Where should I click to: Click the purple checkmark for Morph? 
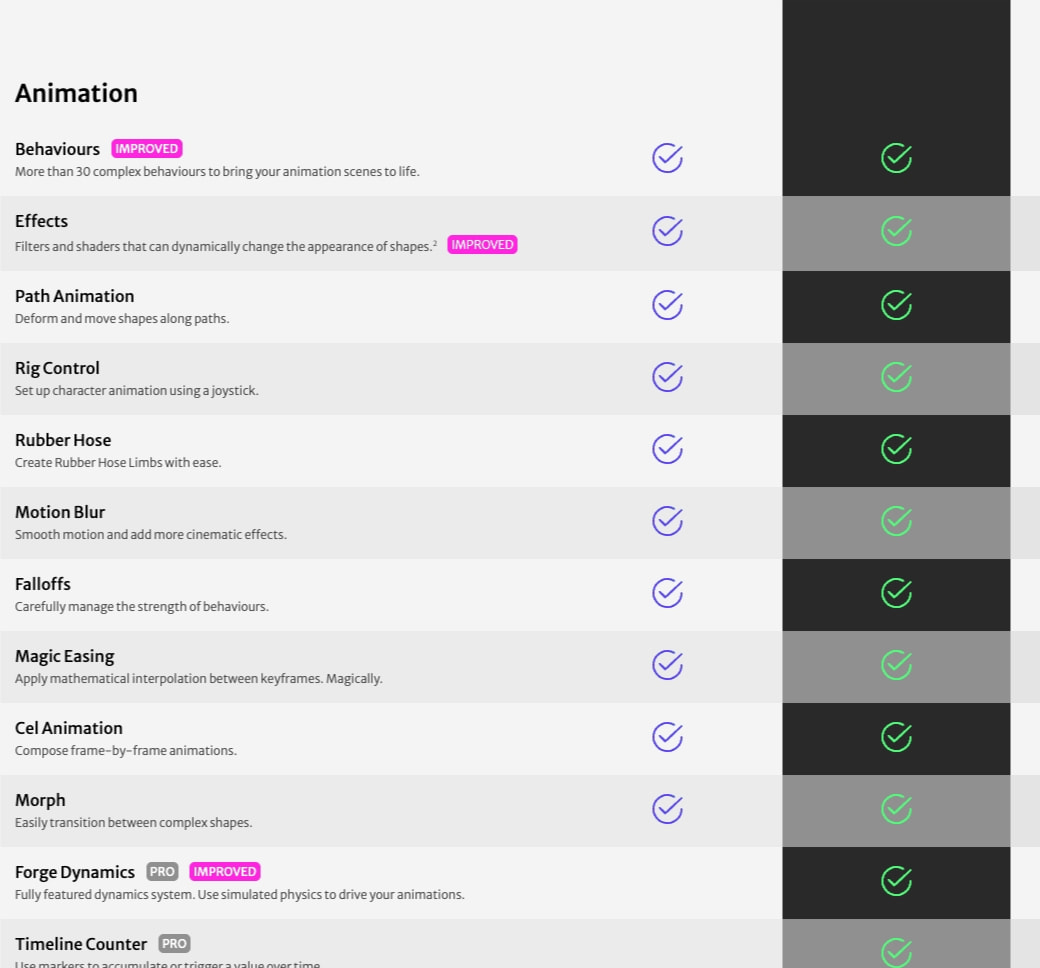point(667,809)
